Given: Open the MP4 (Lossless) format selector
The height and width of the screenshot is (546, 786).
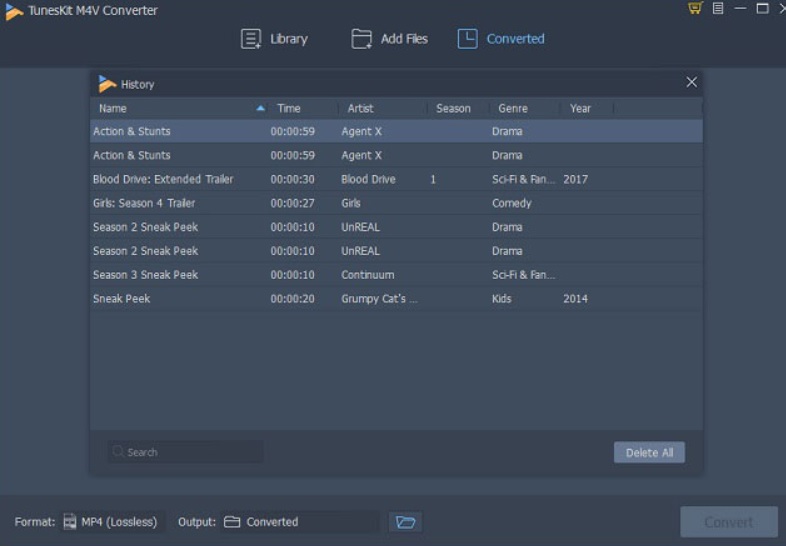Looking at the screenshot, I should [x=111, y=522].
